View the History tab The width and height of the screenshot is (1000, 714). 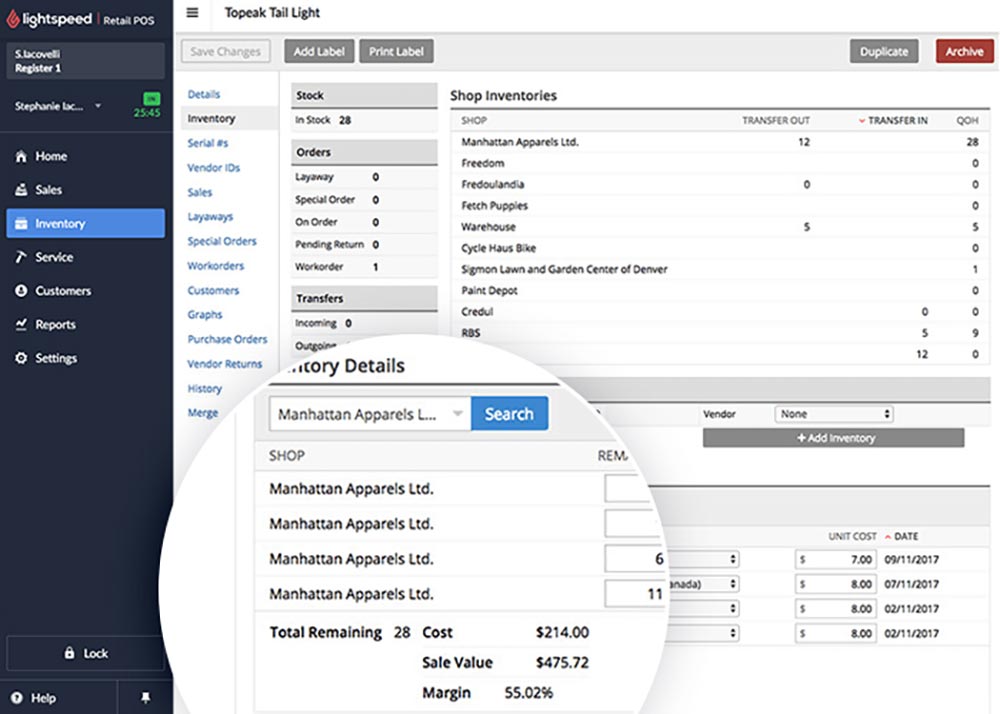[x=205, y=388]
